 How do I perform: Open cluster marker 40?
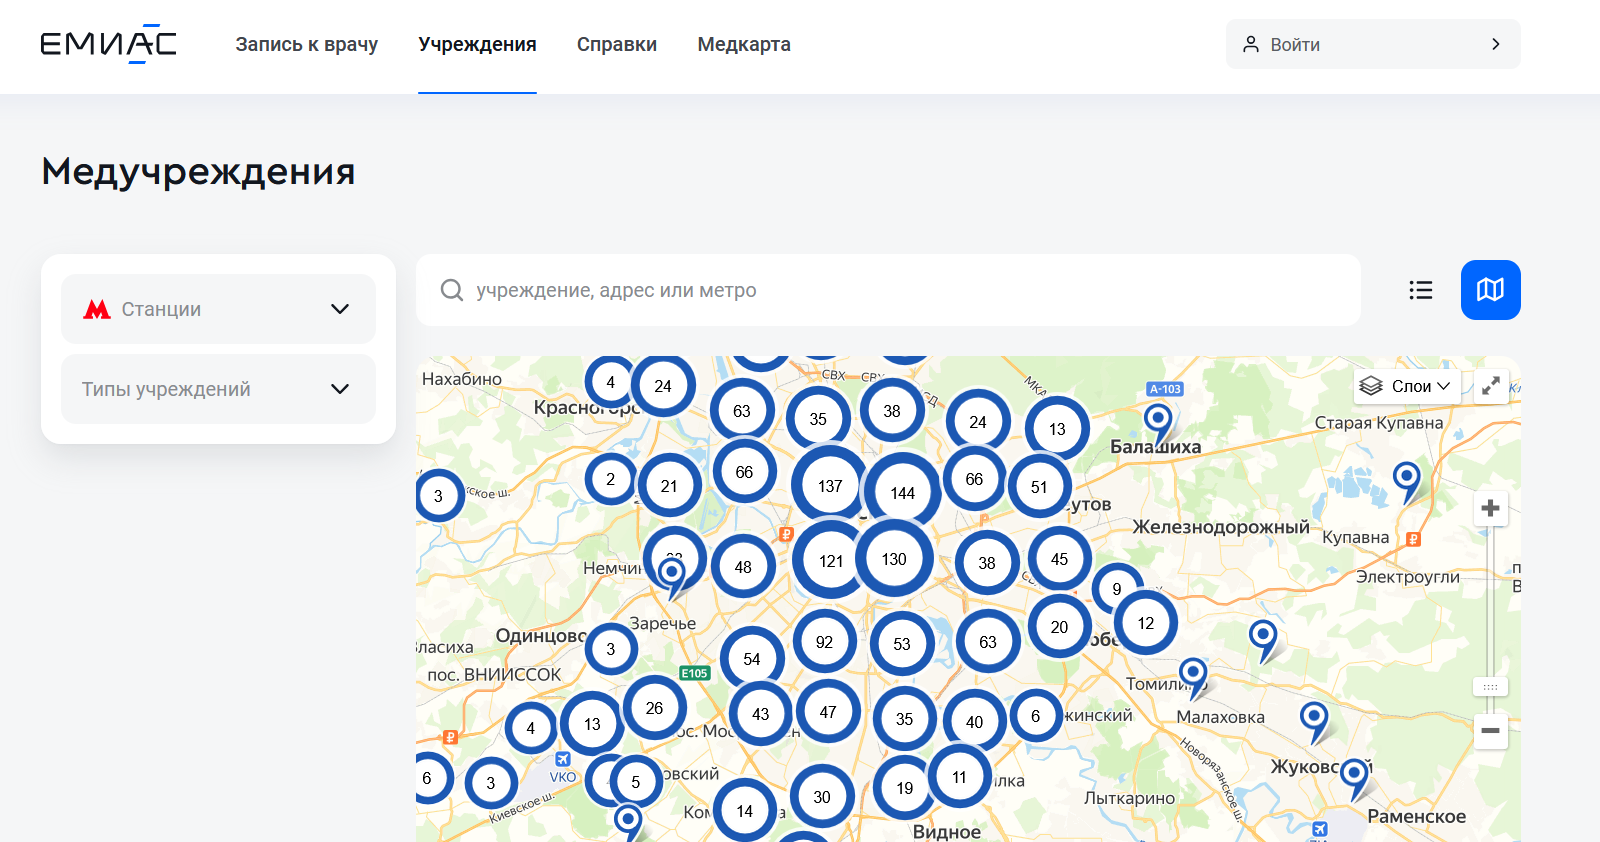tap(974, 722)
